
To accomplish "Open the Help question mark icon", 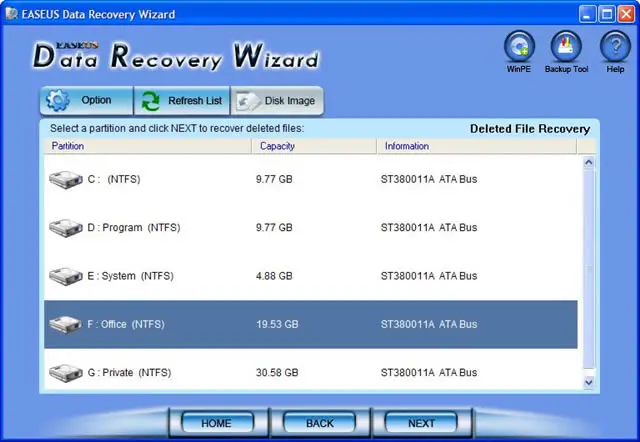I will pos(615,47).
